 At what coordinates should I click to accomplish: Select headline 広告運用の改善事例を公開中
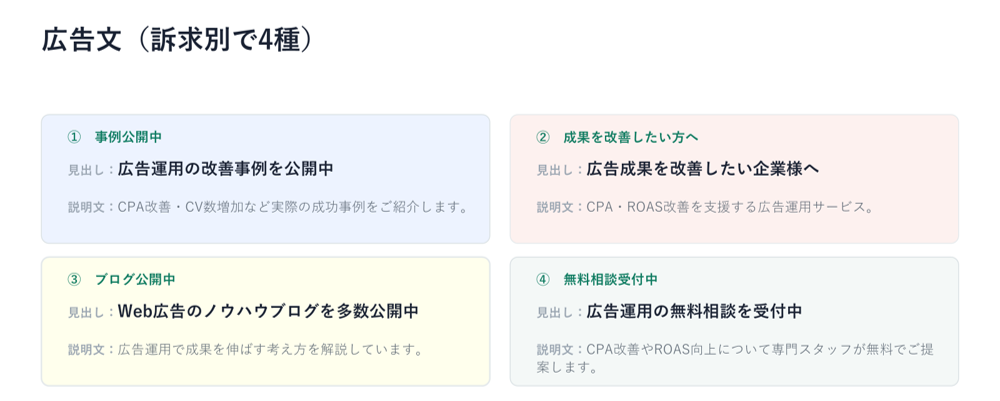[226, 169]
